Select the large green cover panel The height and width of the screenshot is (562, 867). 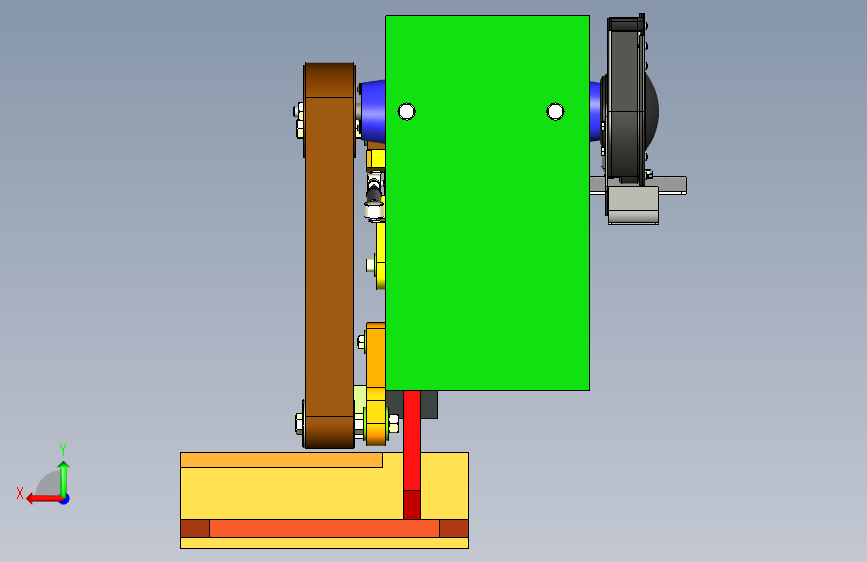pos(487,203)
